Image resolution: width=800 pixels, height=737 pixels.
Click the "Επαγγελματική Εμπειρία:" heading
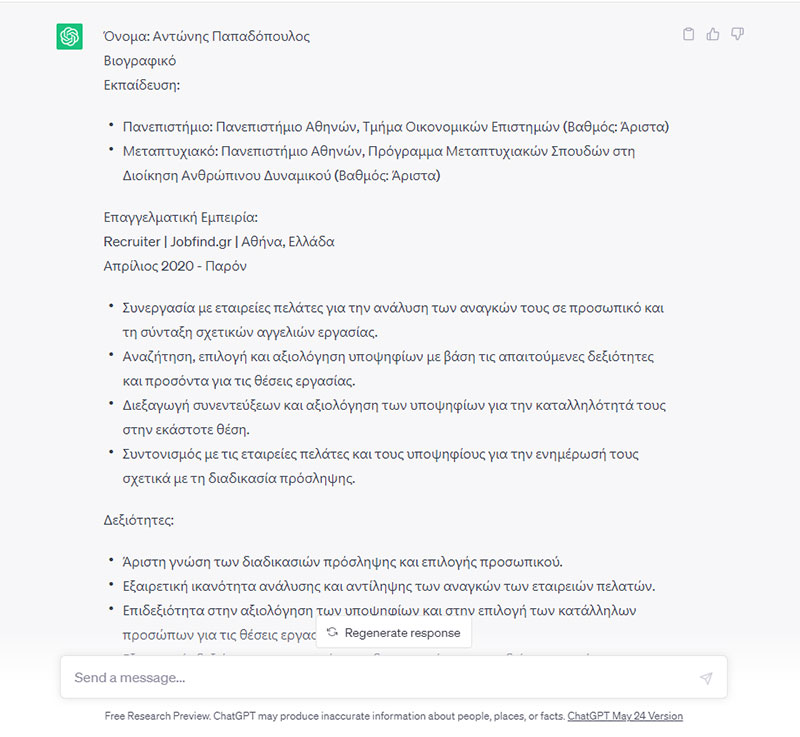coord(181,217)
